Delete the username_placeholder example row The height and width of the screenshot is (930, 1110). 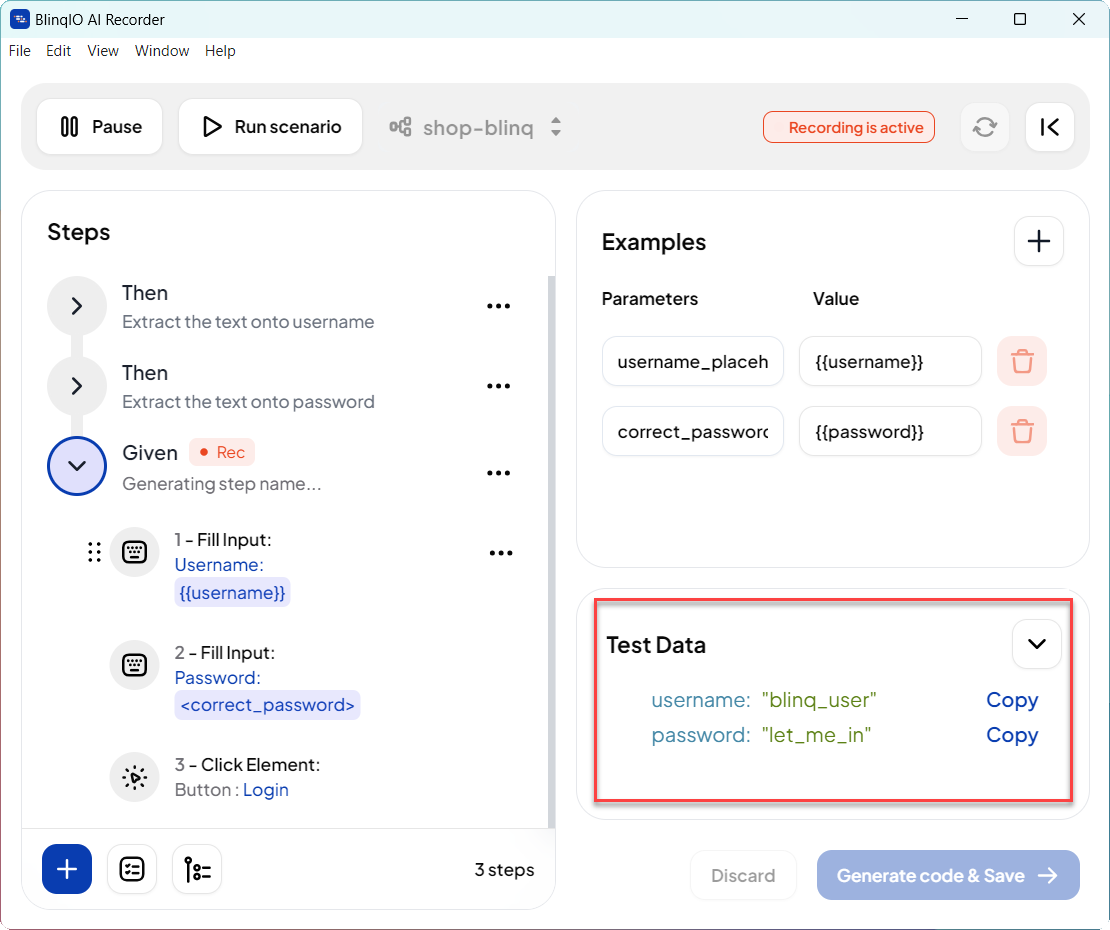(1022, 362)
